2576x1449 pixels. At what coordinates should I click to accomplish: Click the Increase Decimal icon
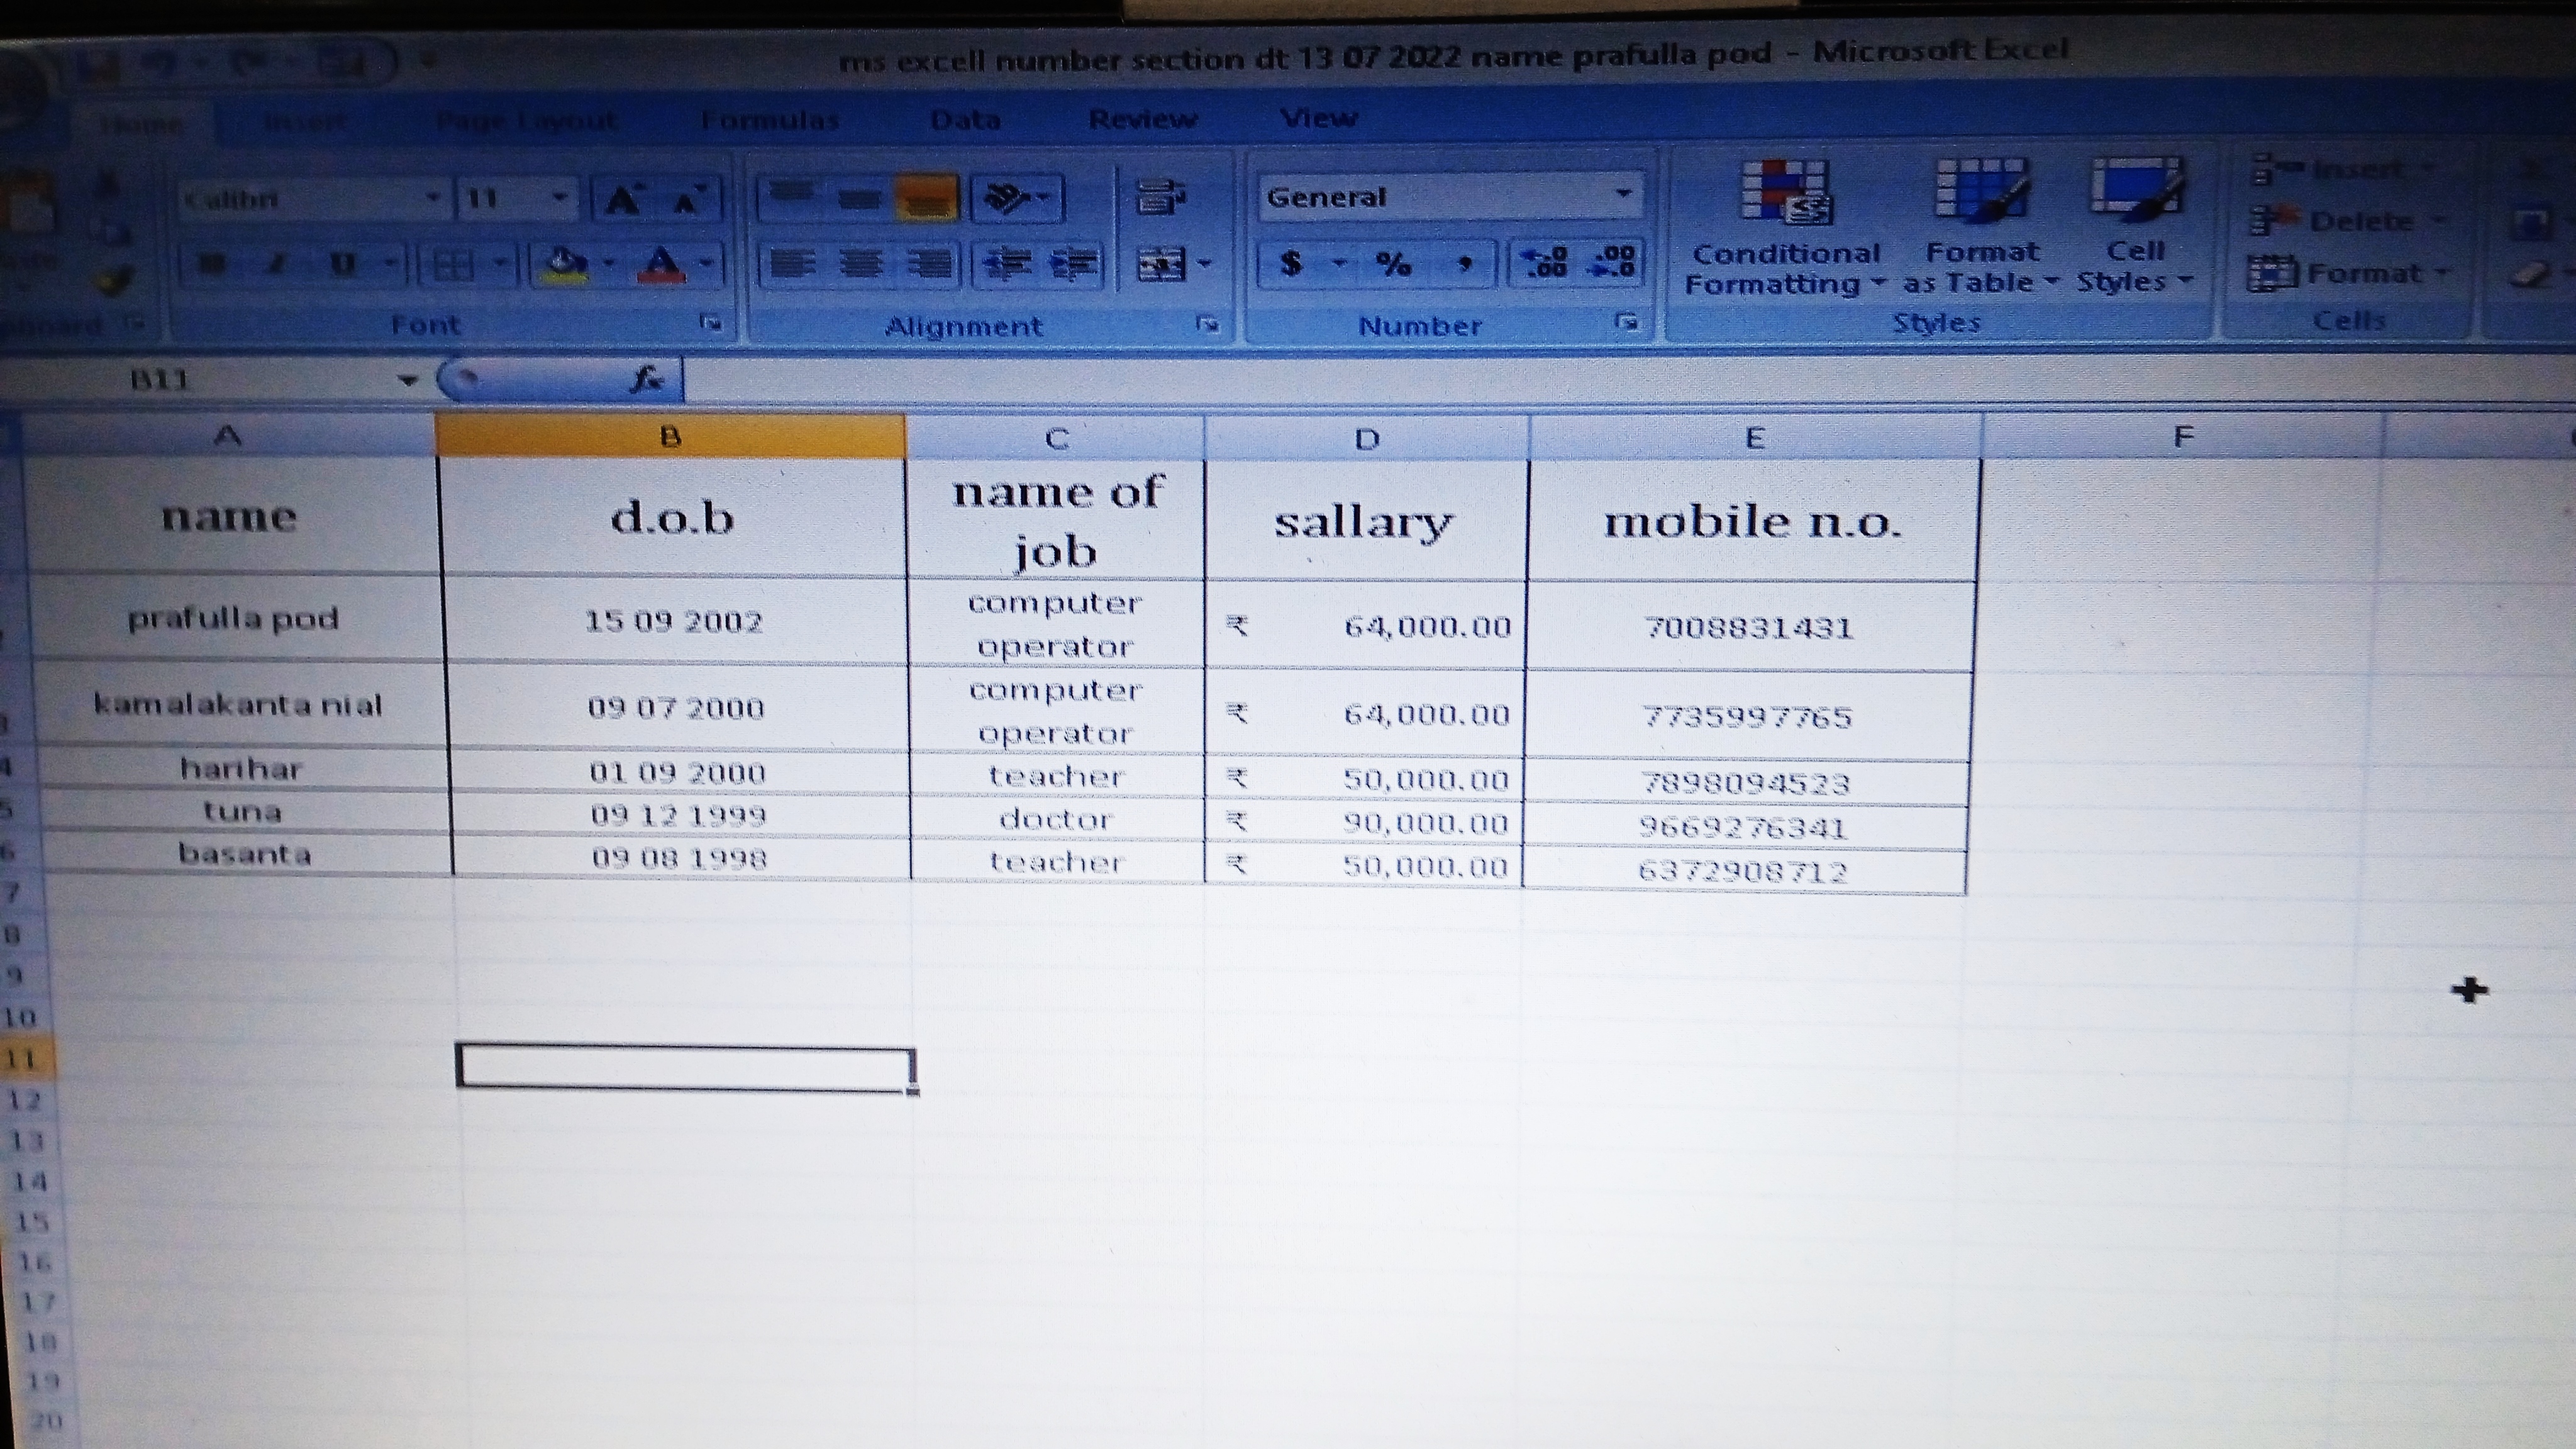point(1544,264)
